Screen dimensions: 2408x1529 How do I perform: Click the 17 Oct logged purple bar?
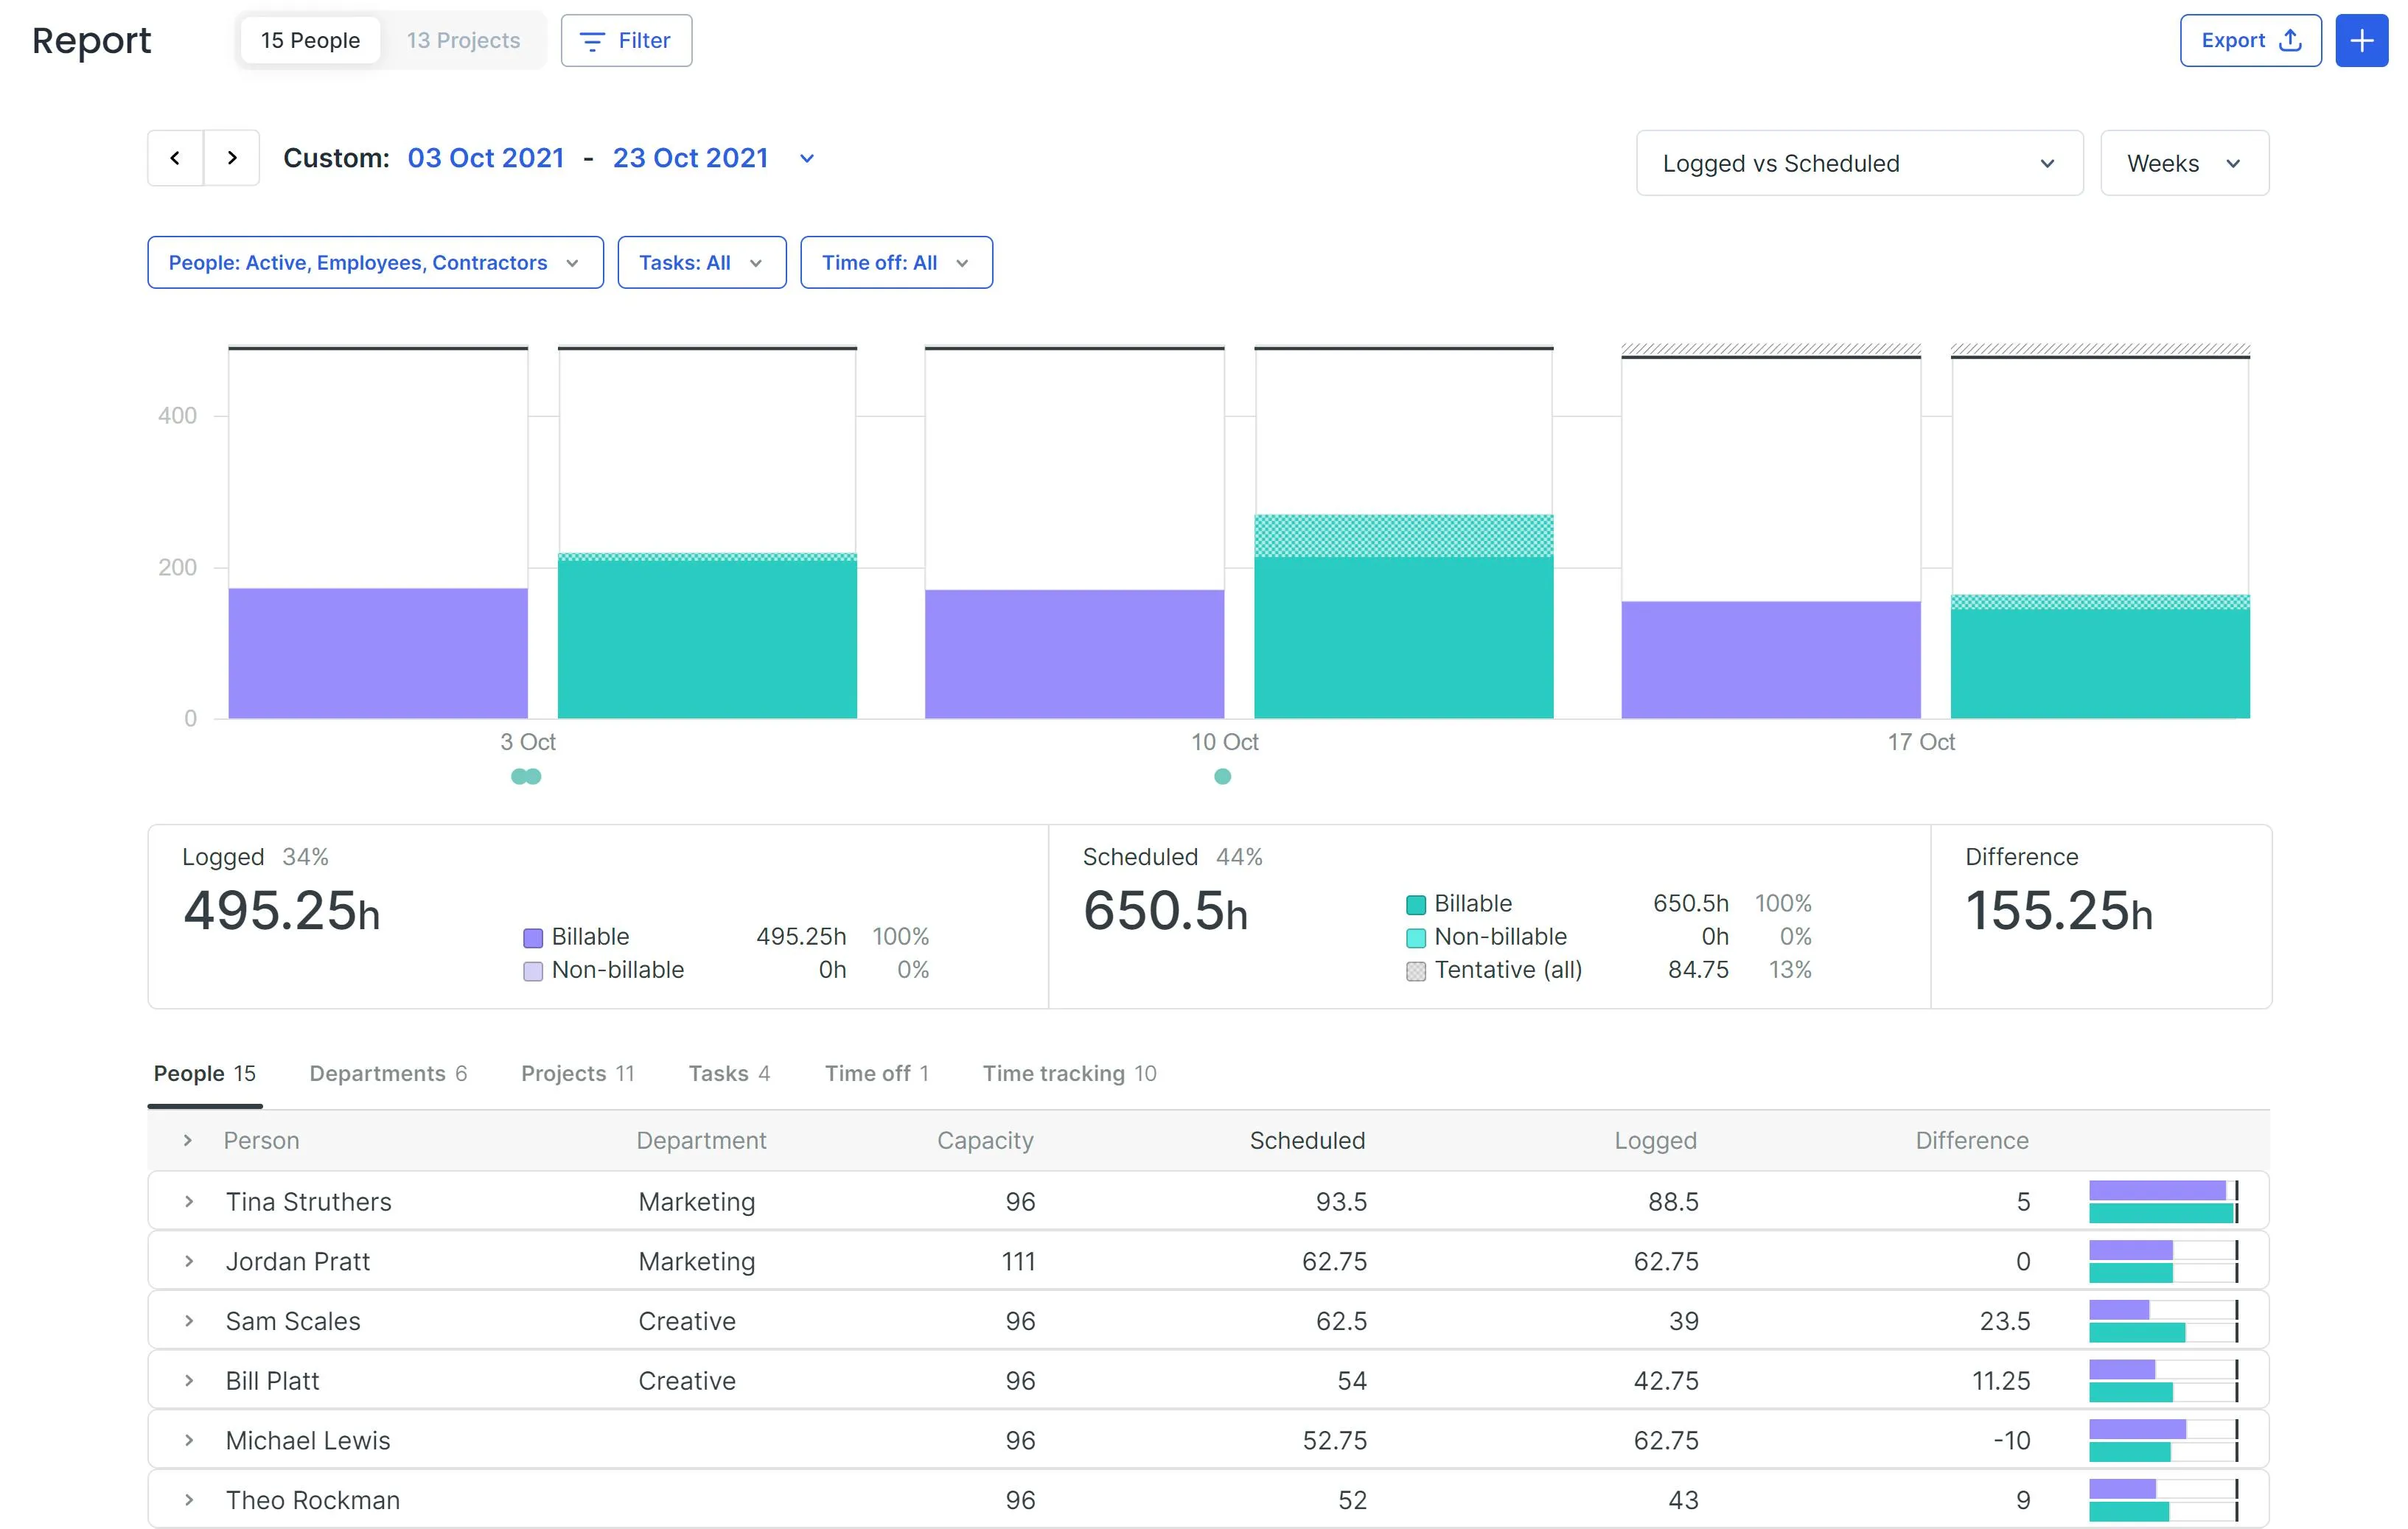[1771, 660]
